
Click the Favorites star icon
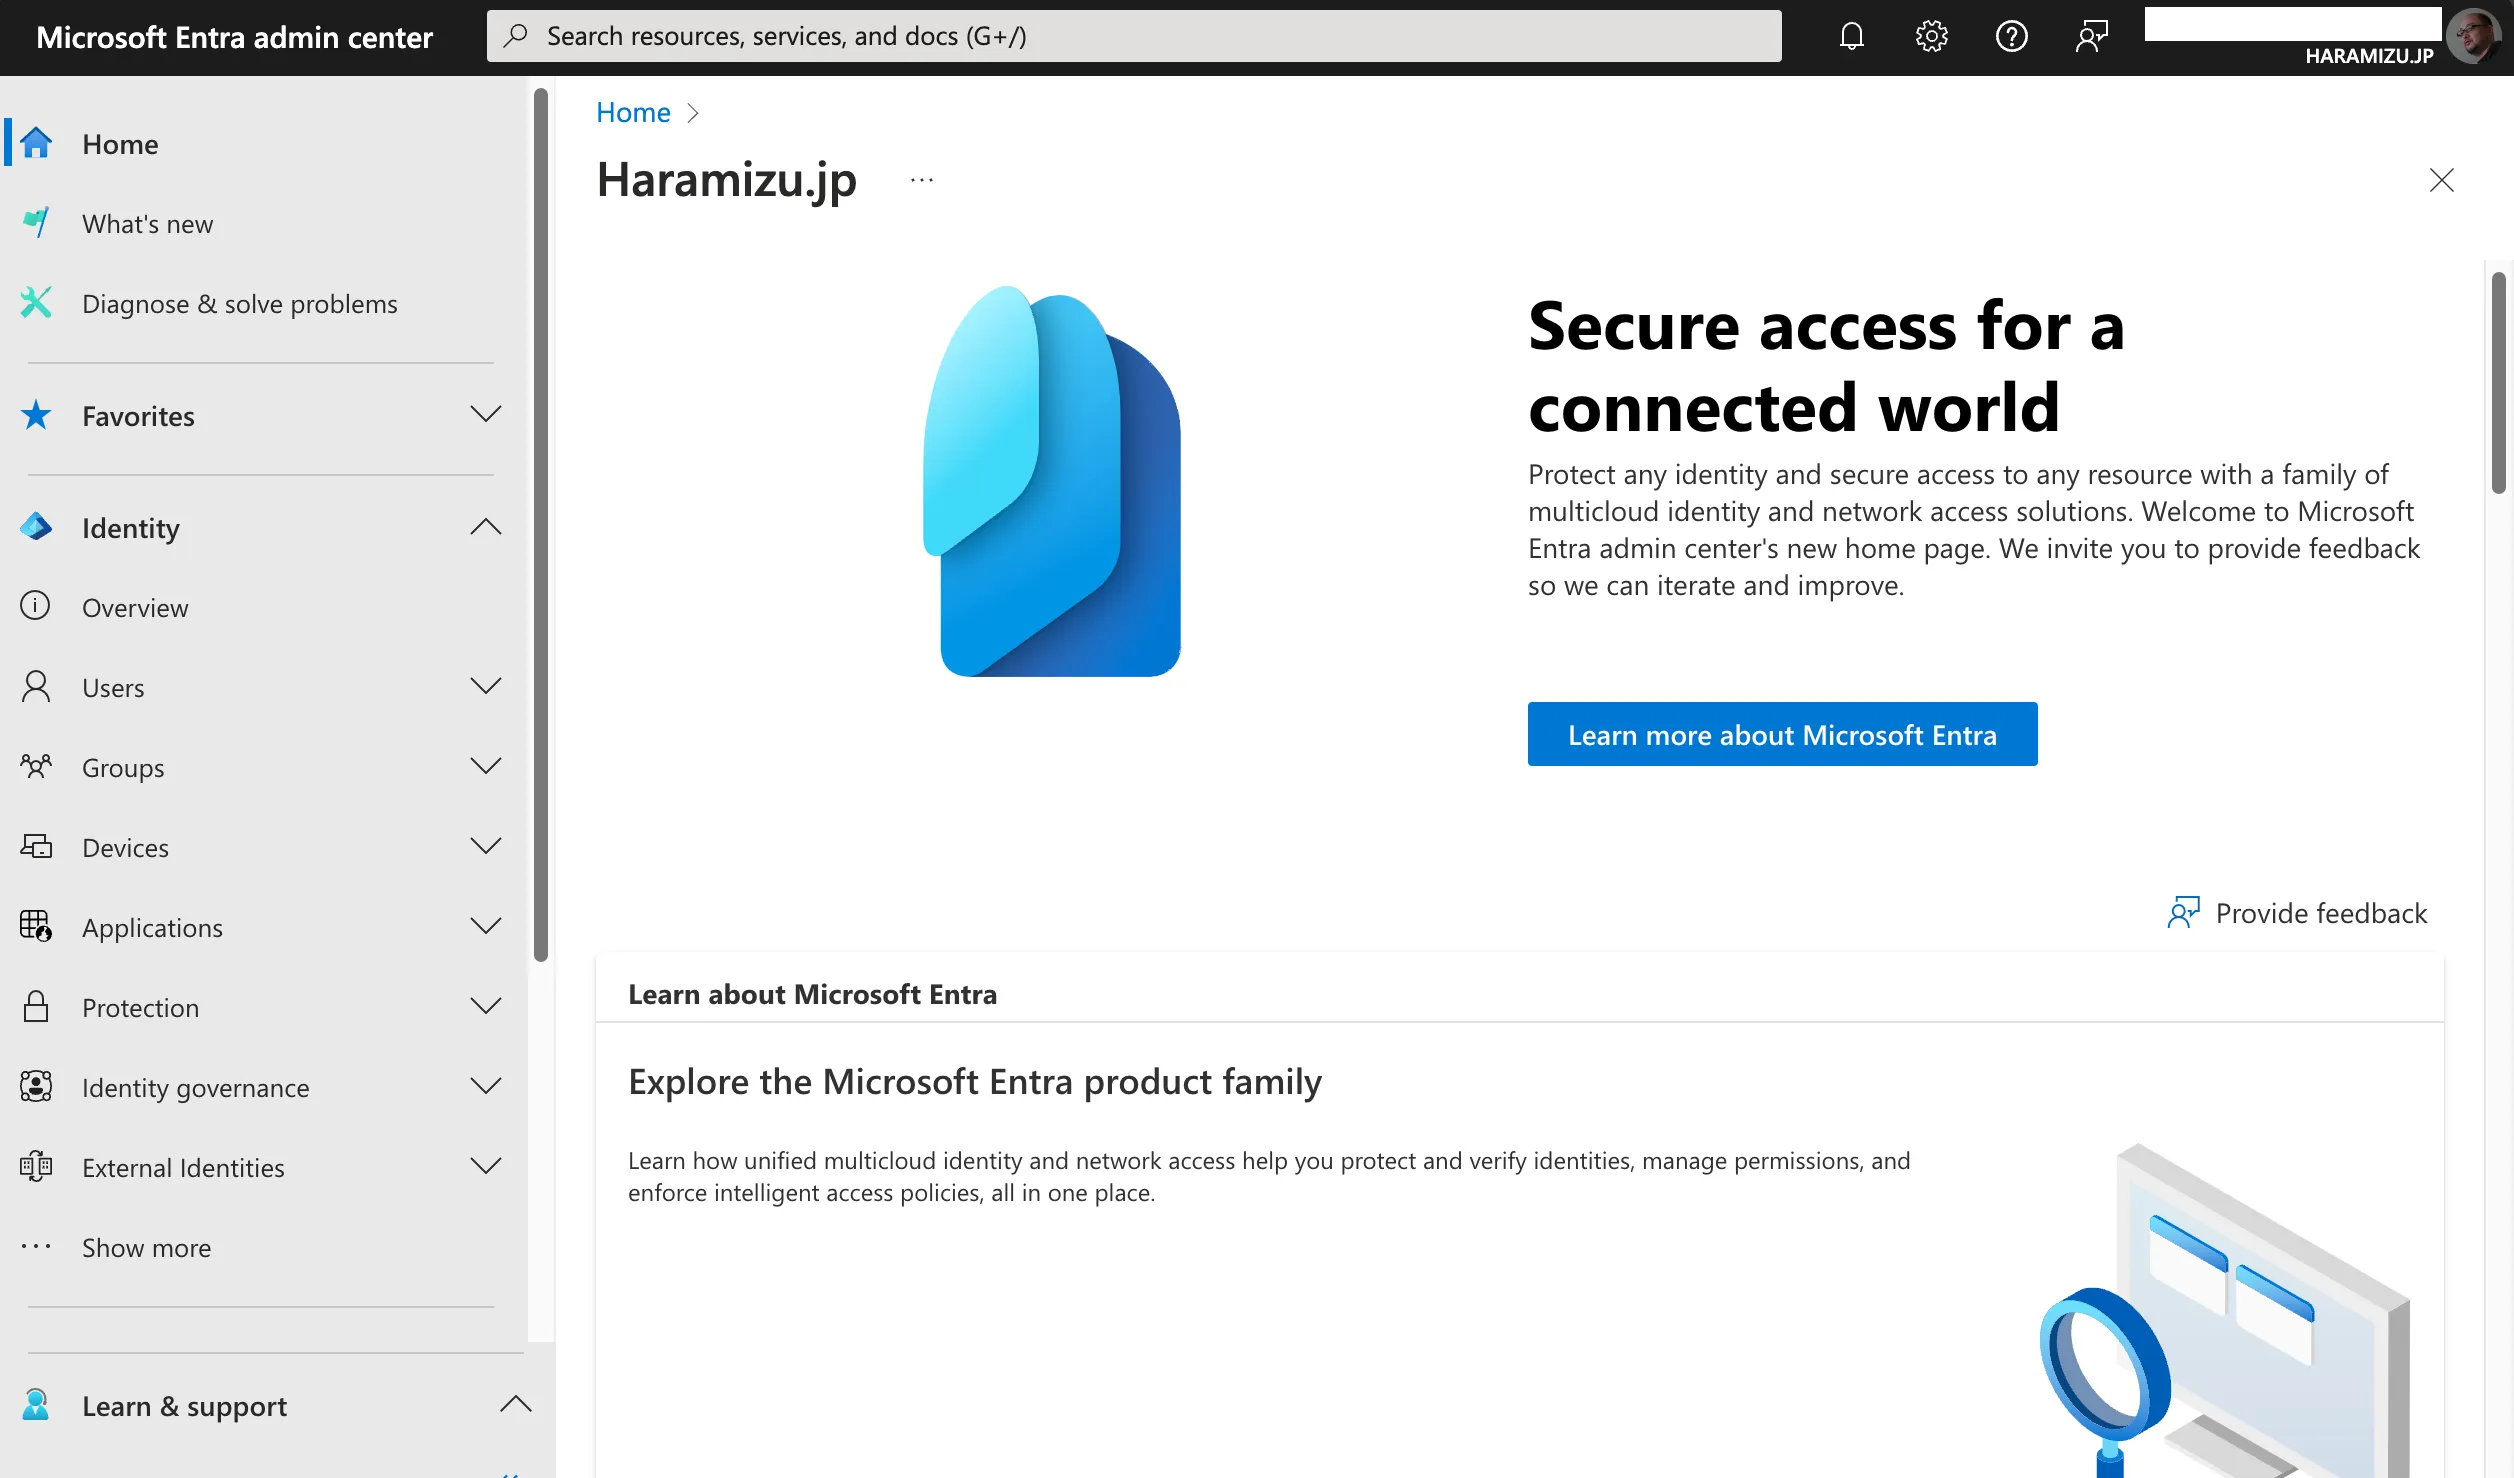click(x=36, y=415)
